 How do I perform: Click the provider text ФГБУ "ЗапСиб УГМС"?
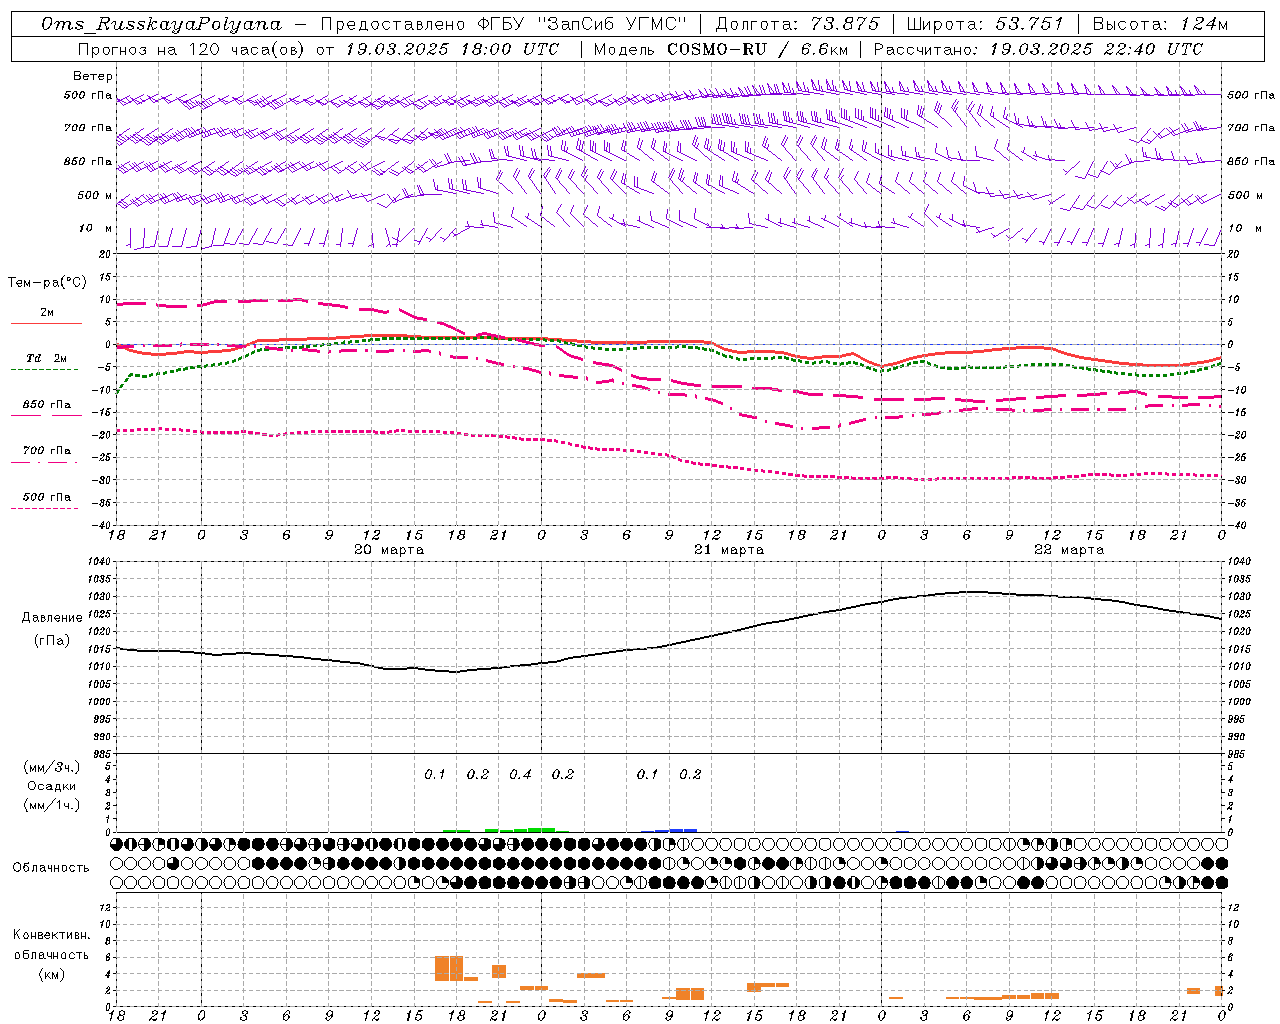click(x=582, y=24)
